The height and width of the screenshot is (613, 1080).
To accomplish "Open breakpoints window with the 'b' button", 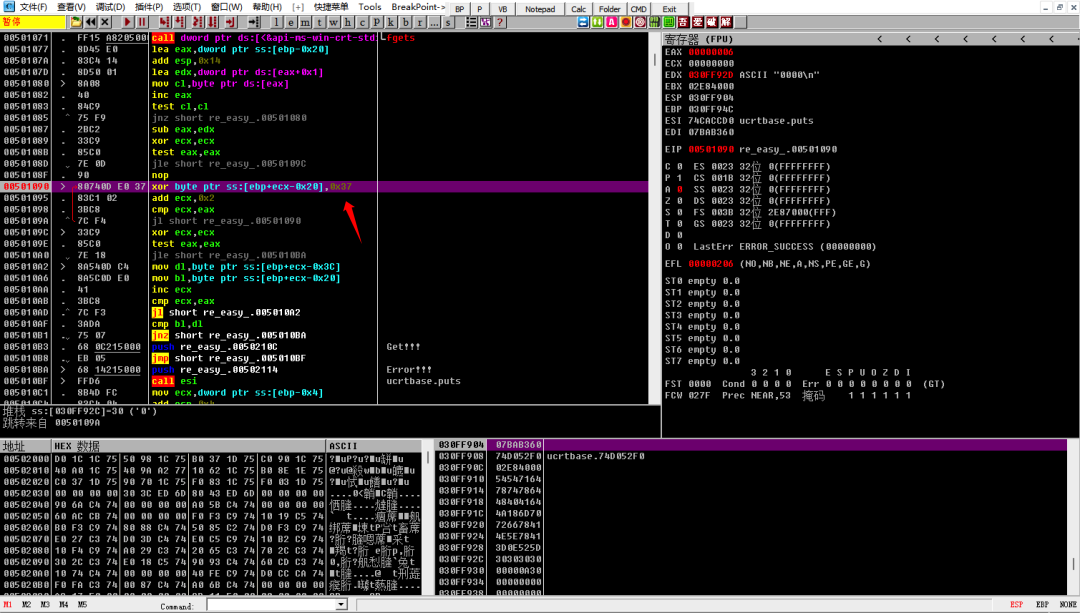I will (x=406, y=22).
